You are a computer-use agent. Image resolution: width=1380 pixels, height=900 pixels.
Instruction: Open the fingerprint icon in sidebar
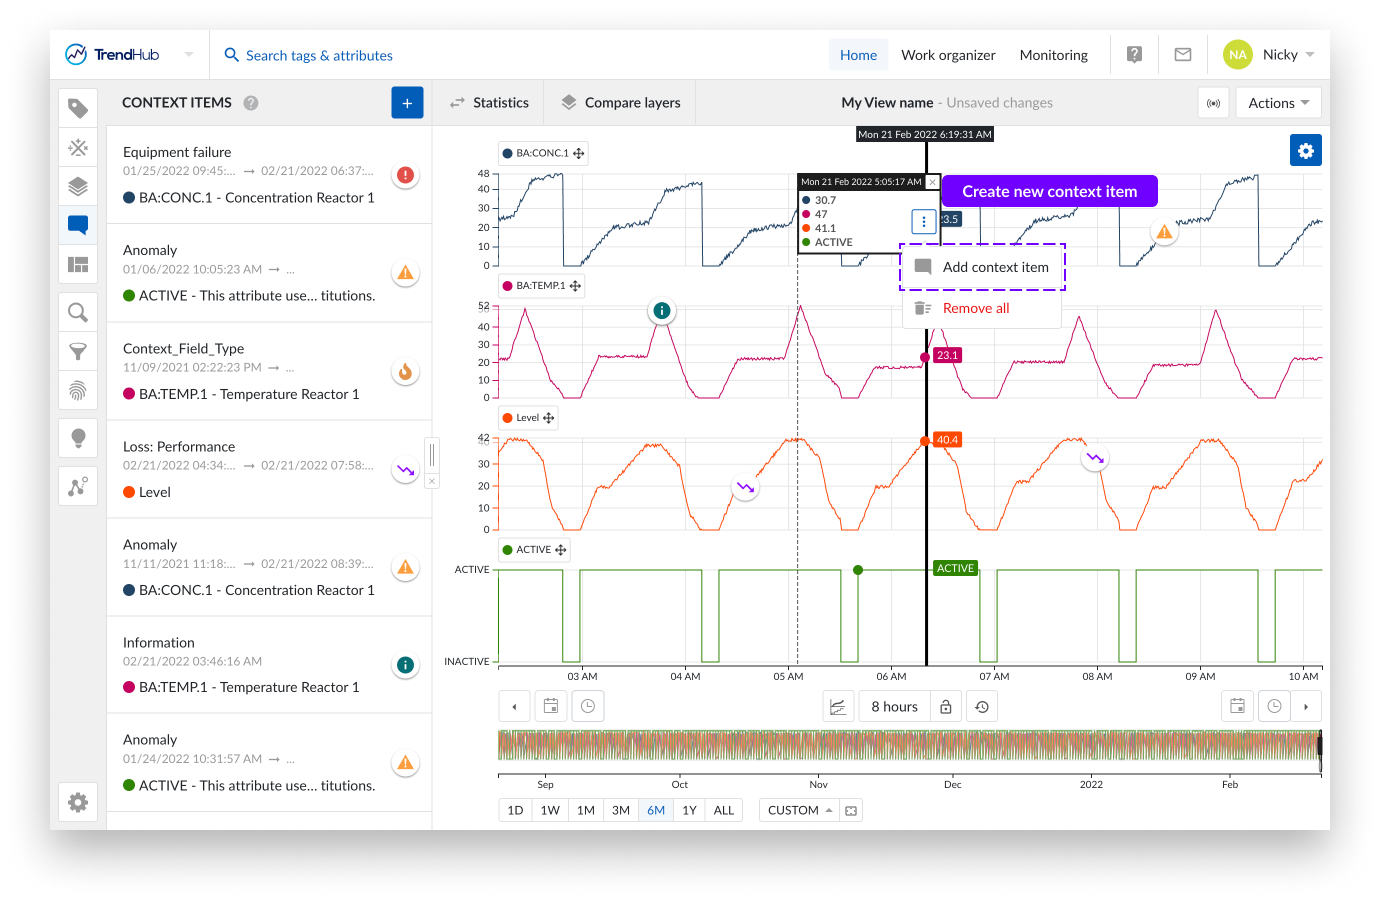pyautogui.click(x=78, y=390)
